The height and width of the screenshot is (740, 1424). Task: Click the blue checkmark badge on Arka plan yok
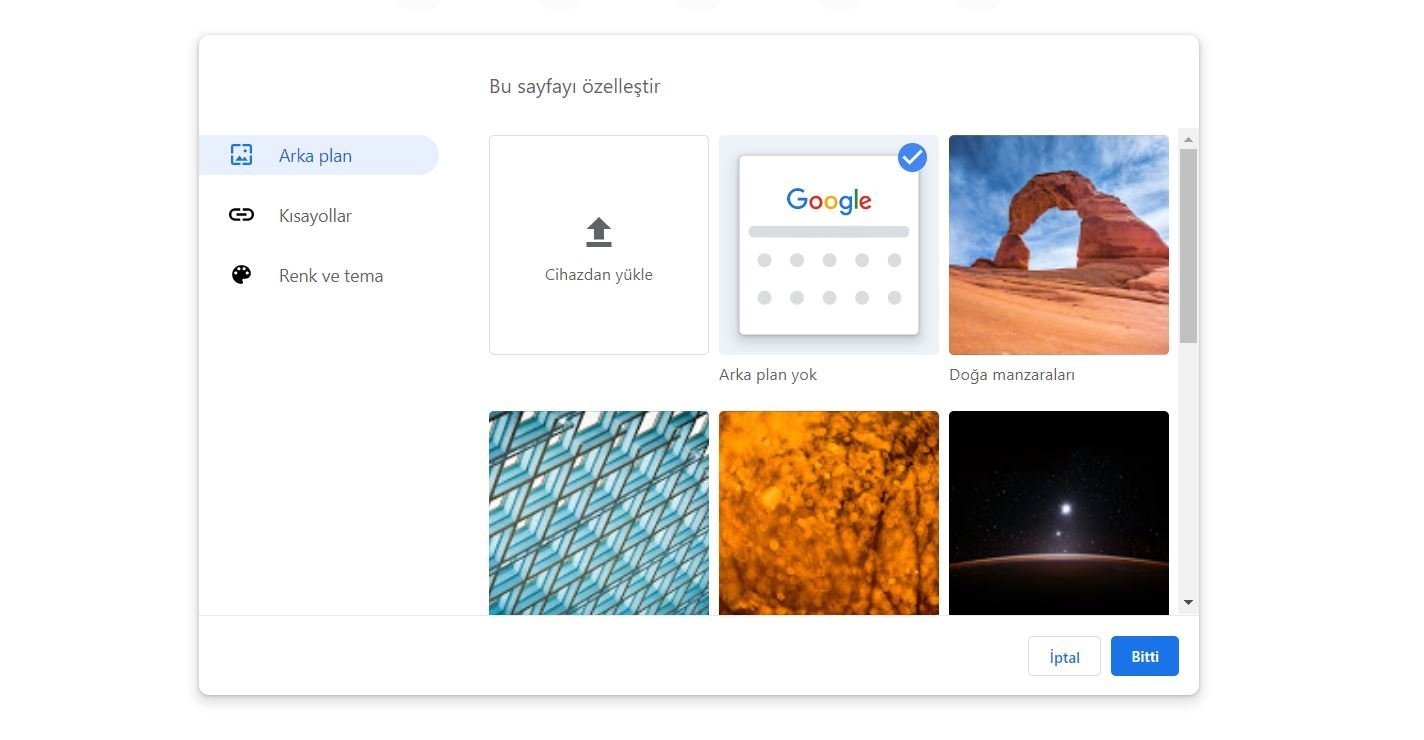(x=912, y=158)
